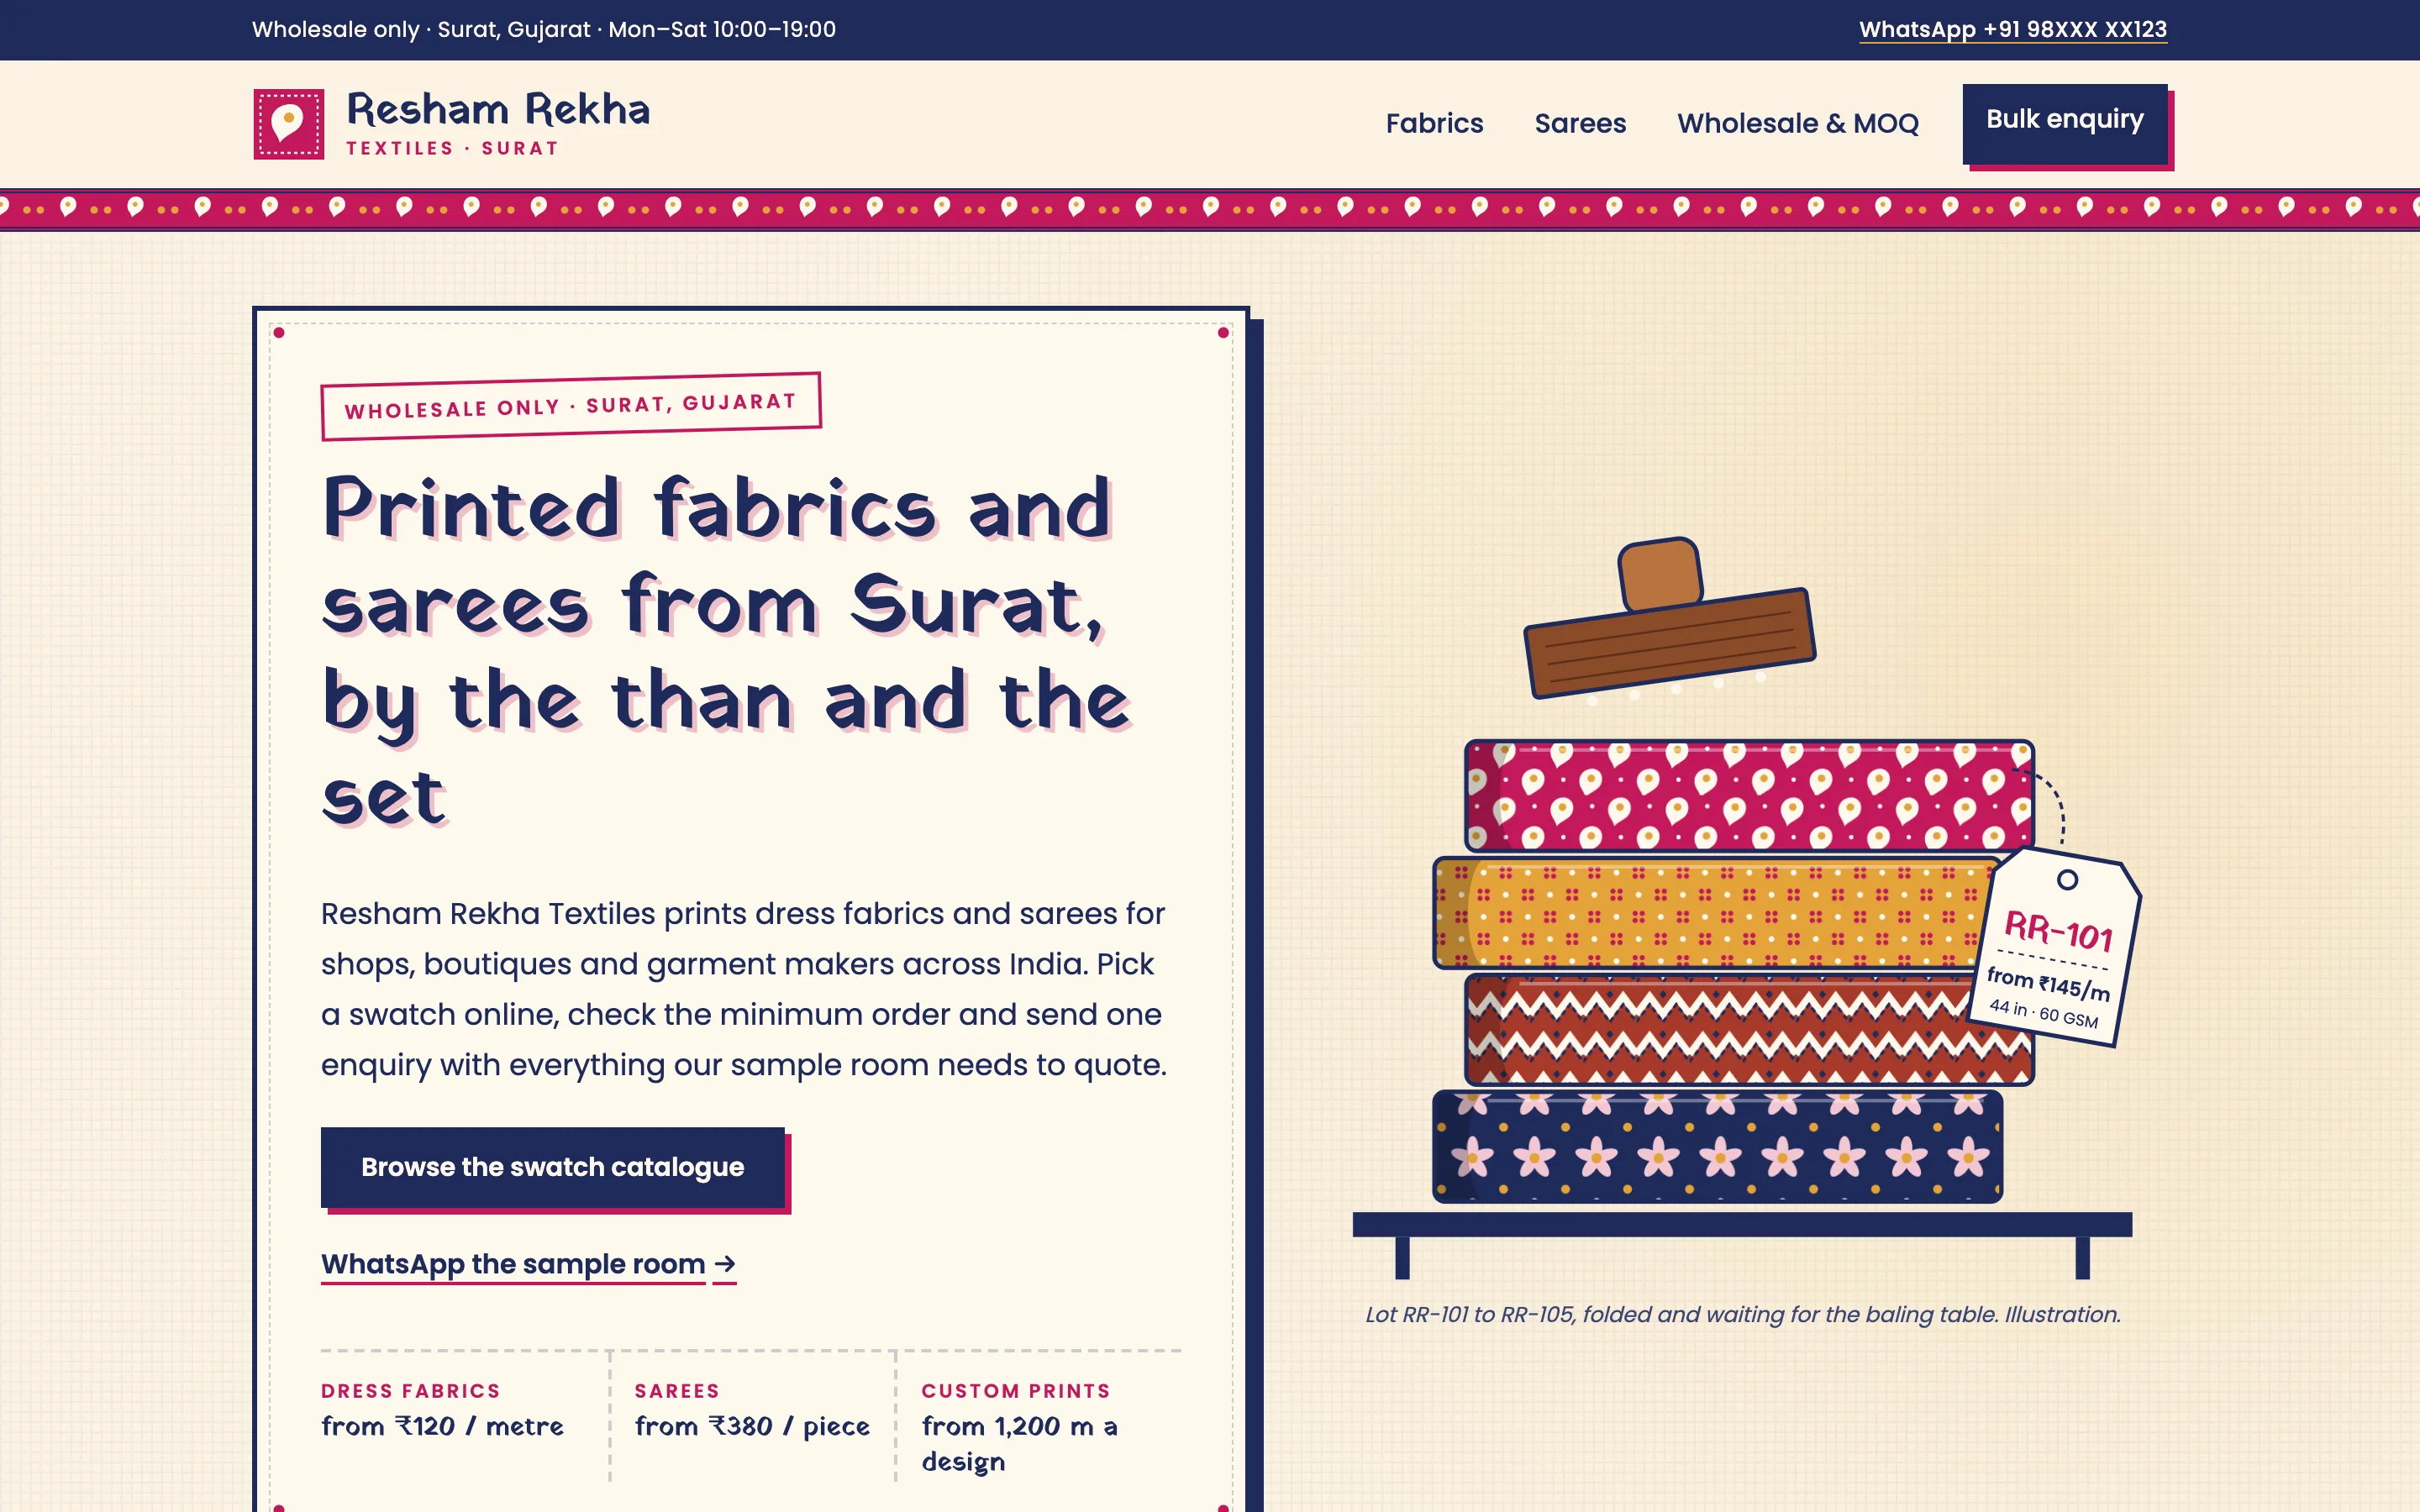Open Wholesale & MOQ page
Screen dimensions: 2420x1512
[x=1797, y=123]
